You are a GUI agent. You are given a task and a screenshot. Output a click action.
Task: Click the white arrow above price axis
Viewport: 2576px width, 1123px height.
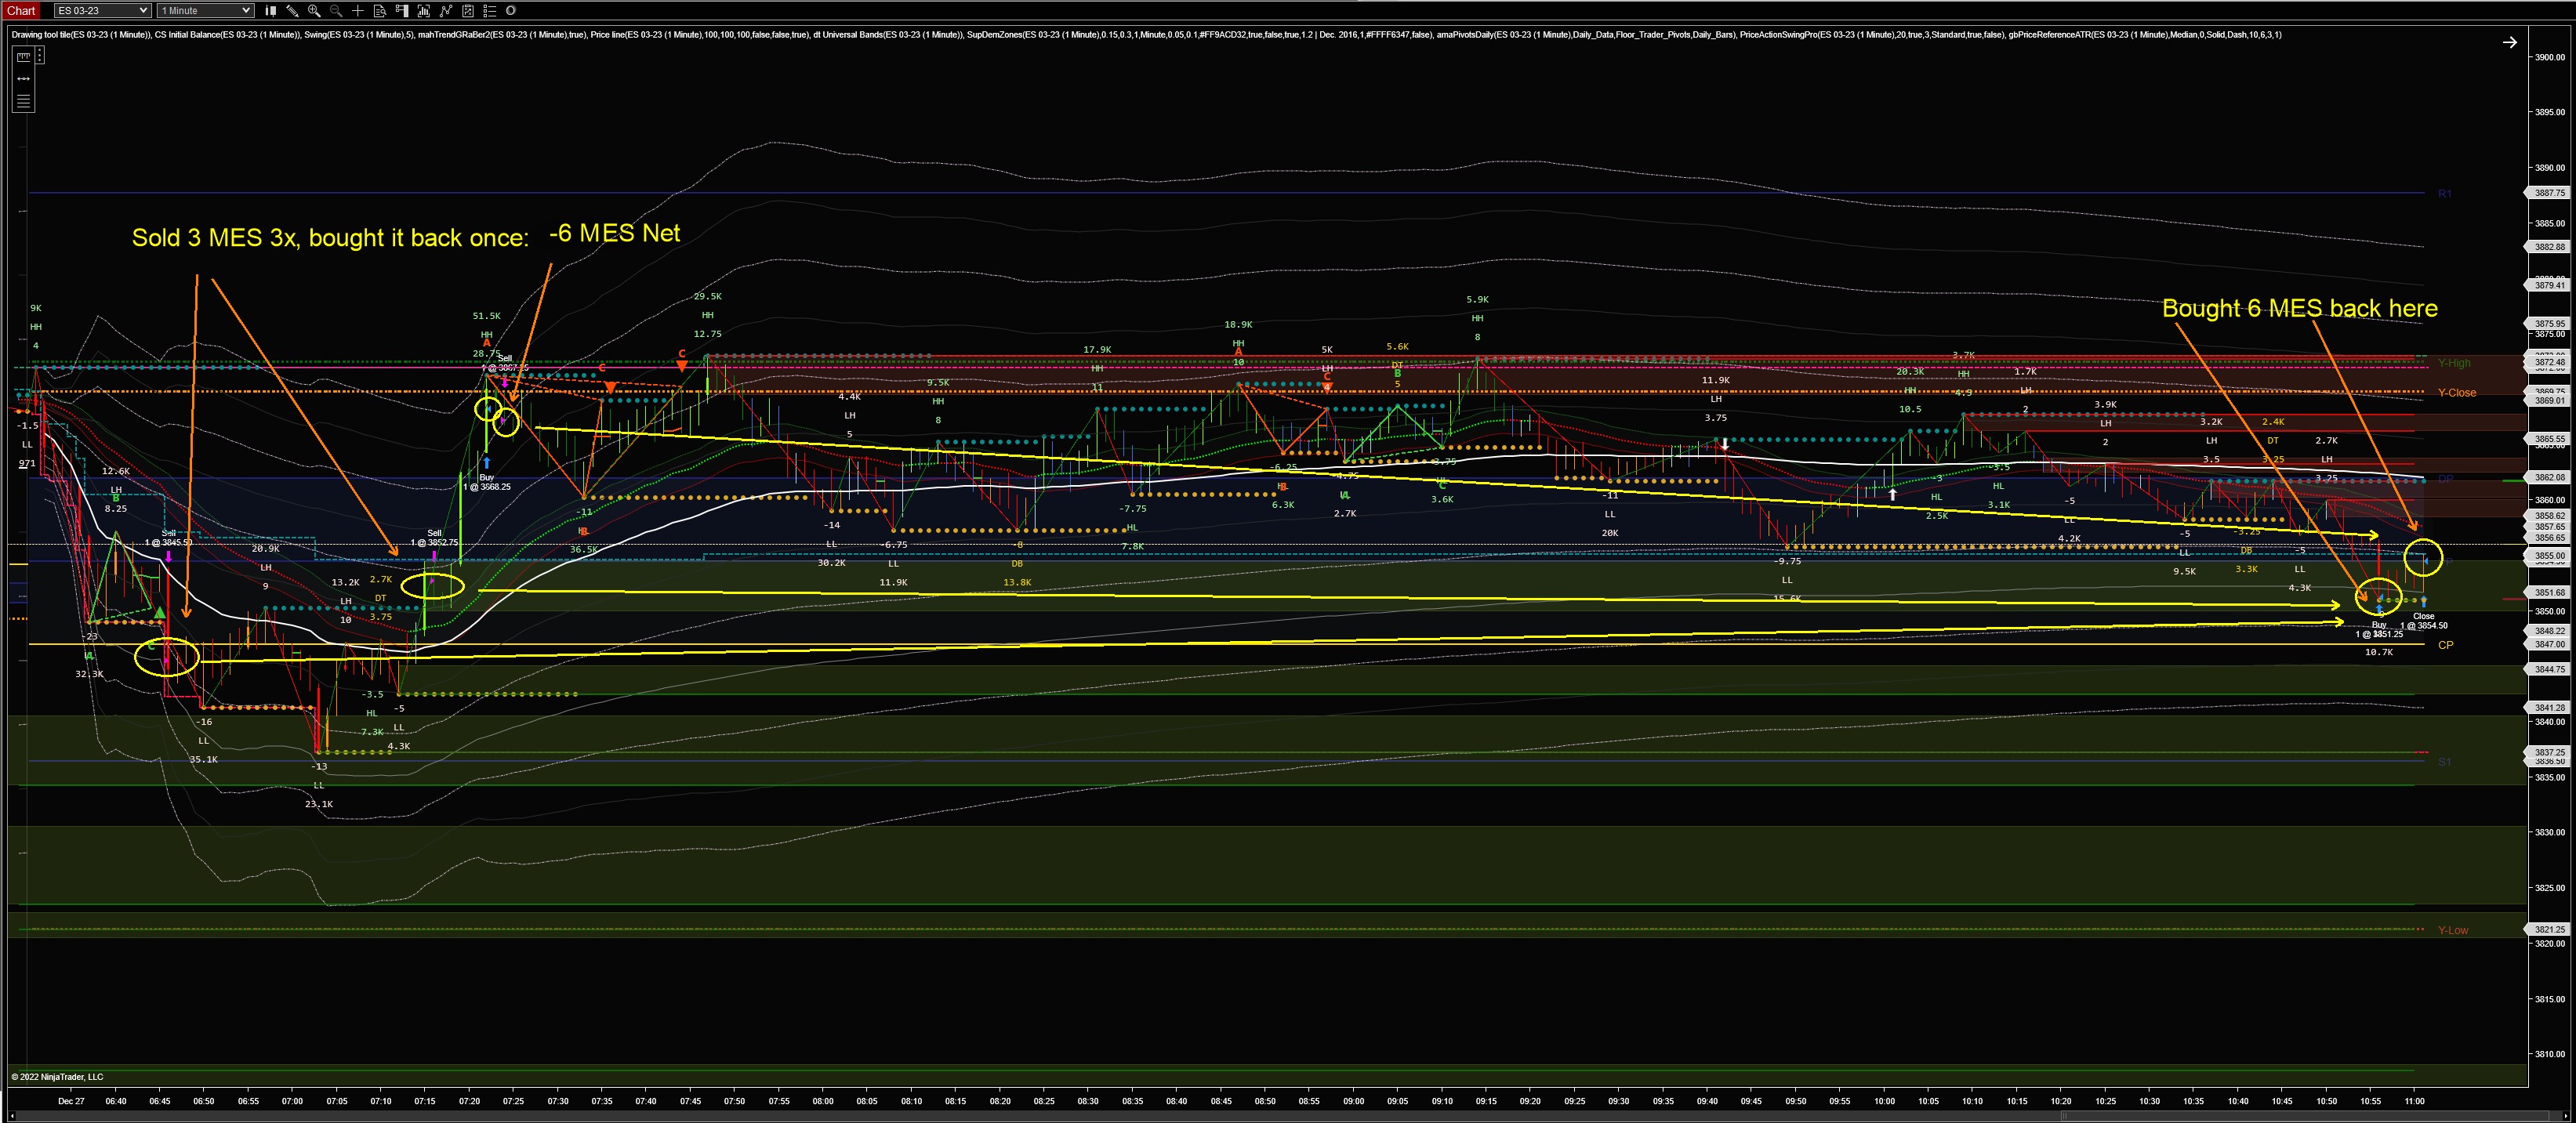click(2509, 42)
